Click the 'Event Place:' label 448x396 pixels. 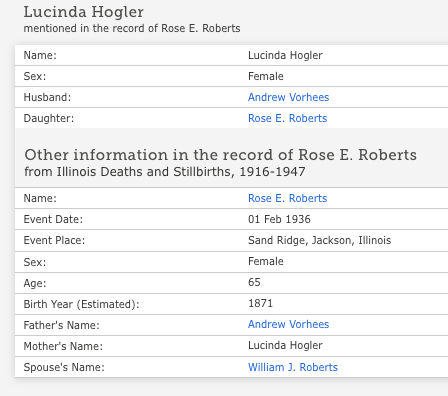(54, 240)
